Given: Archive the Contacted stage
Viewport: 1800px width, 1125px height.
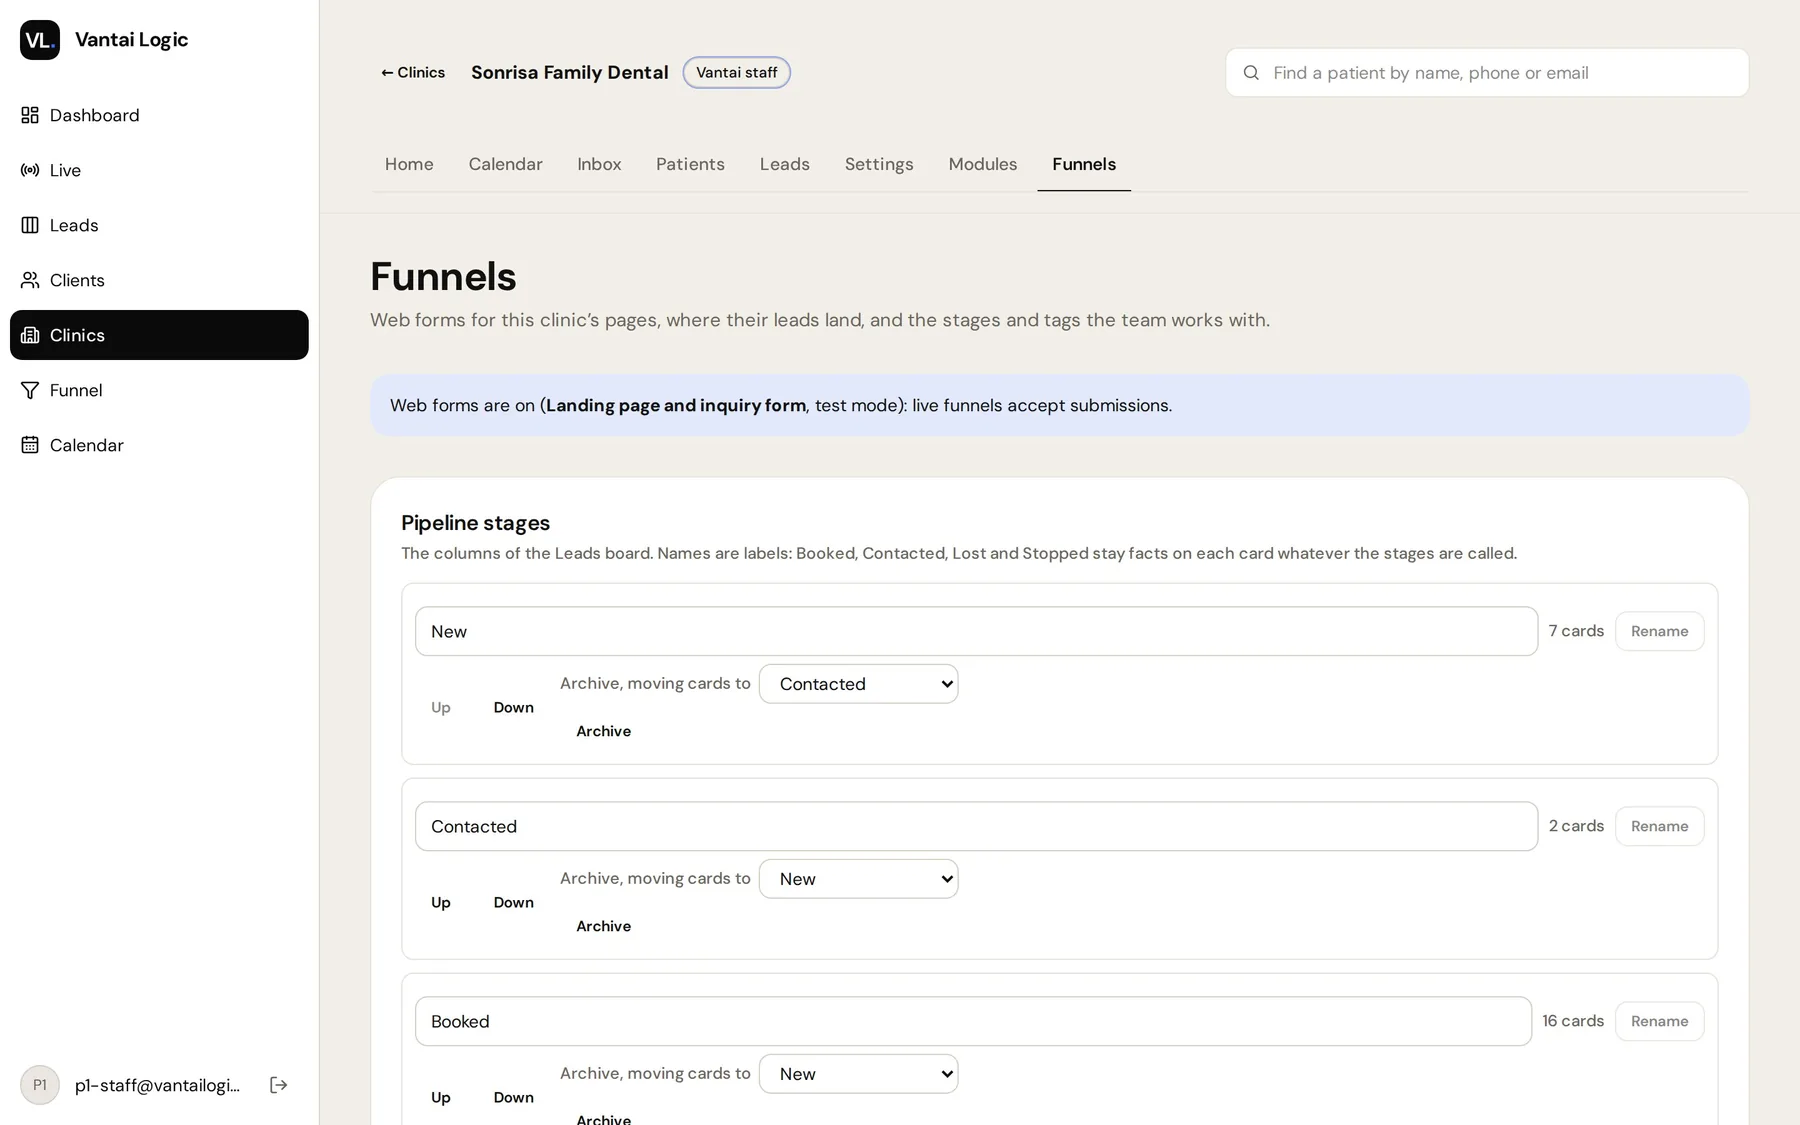Looking at the screenshot, I should coord(603,926).
